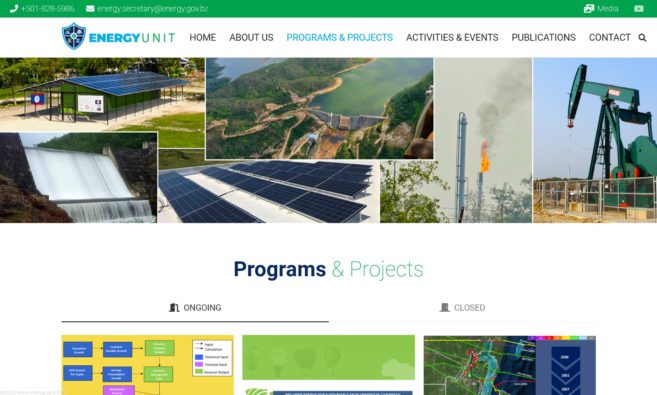Click the Energy Unit shield logo
The height and width of the screenshot is (395, 657).
coord(74,36)
